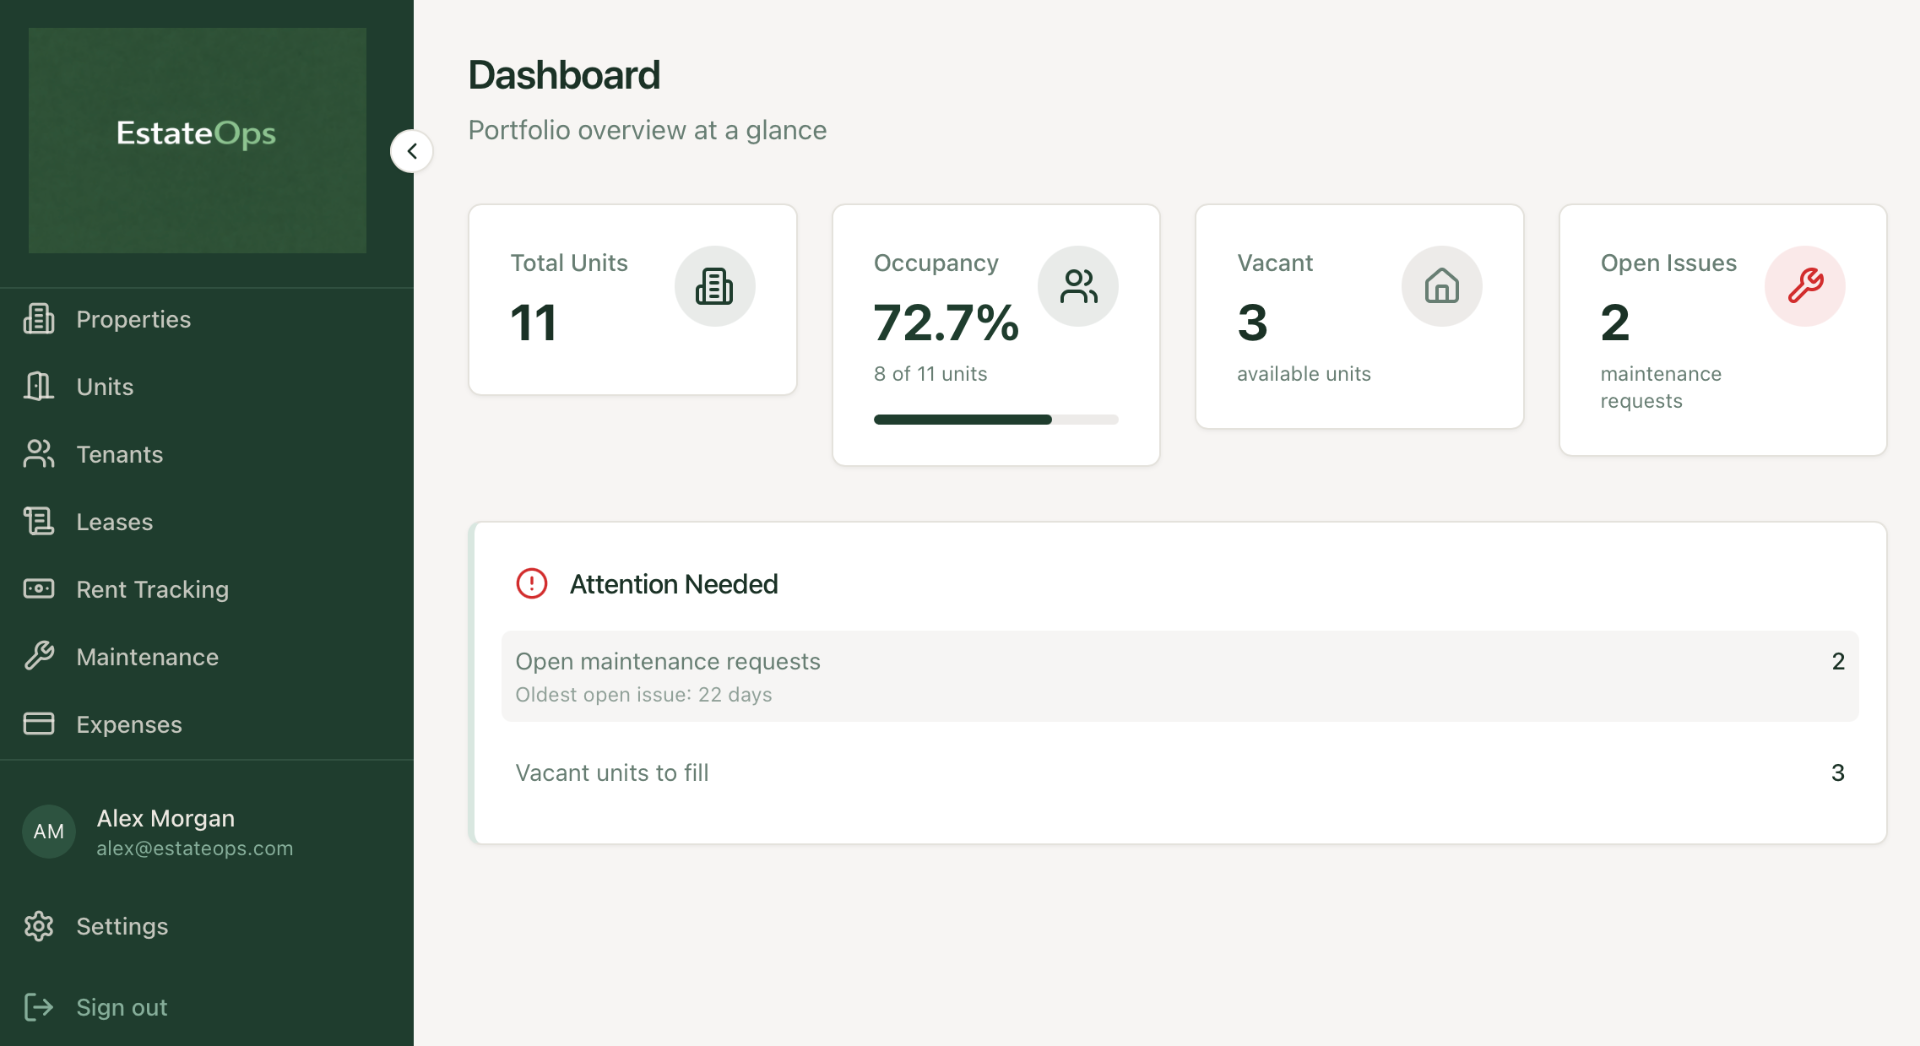Click the Sign out label
Image resolution: width=1920 pixels, height=1046 pixels.
pyautogui.click(x=121, y=1007)
